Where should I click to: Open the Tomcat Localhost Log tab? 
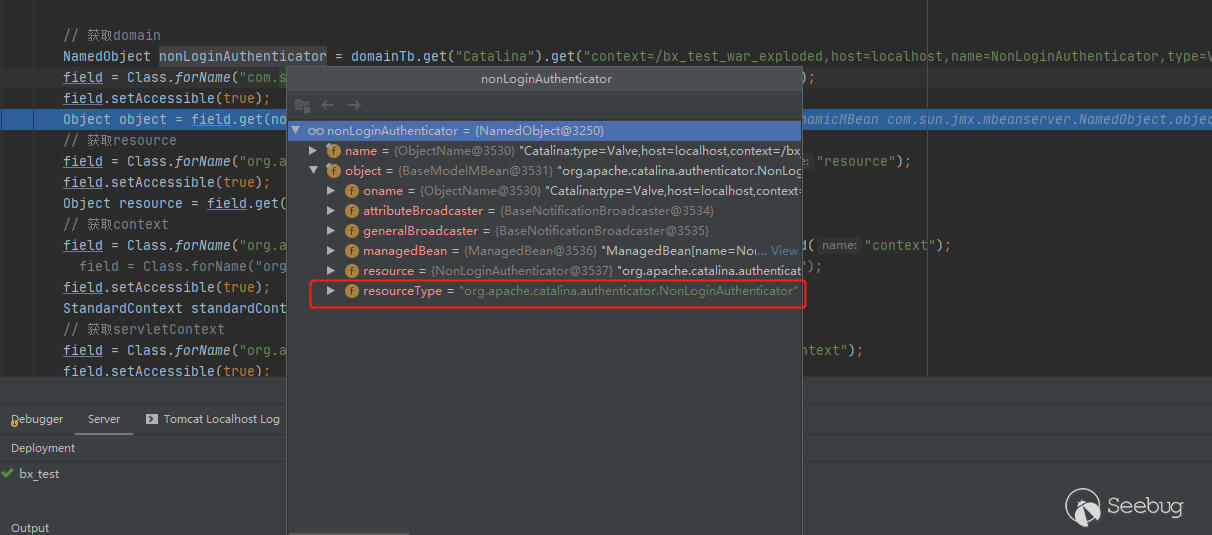pyautogui.click(x=221, y=420)
